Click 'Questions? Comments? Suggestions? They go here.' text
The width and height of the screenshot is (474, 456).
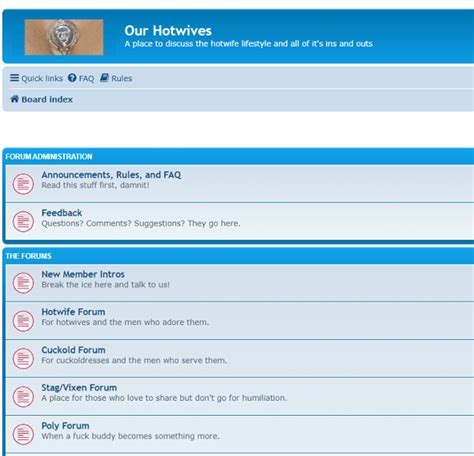tap(141, 223)
